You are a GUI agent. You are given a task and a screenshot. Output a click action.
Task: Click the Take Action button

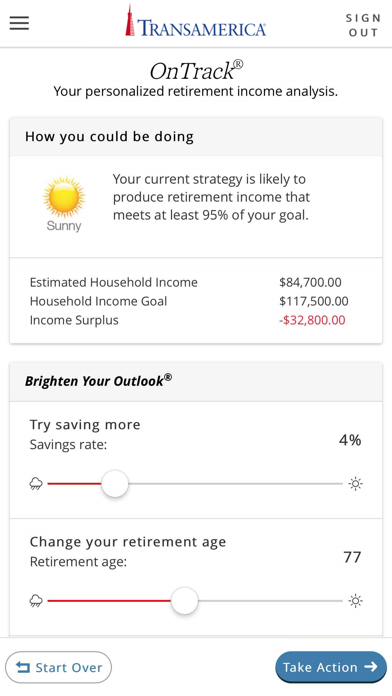pyautogui.click(x=331, y=667)
